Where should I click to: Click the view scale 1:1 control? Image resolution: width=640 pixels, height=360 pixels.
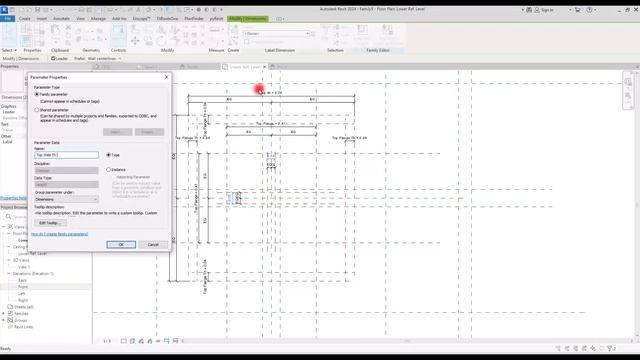tap(107, 341)
